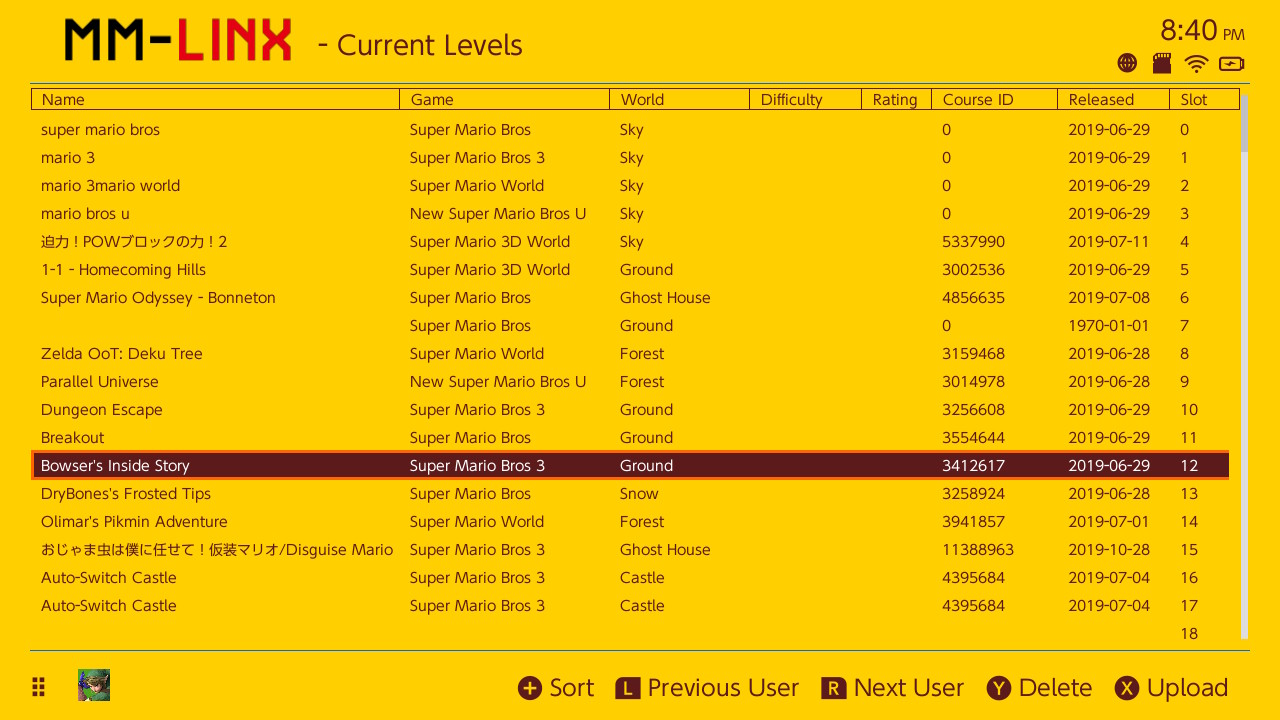Sort by the World column header
This screenshot has height=720, width=1280.
(680, 99)
